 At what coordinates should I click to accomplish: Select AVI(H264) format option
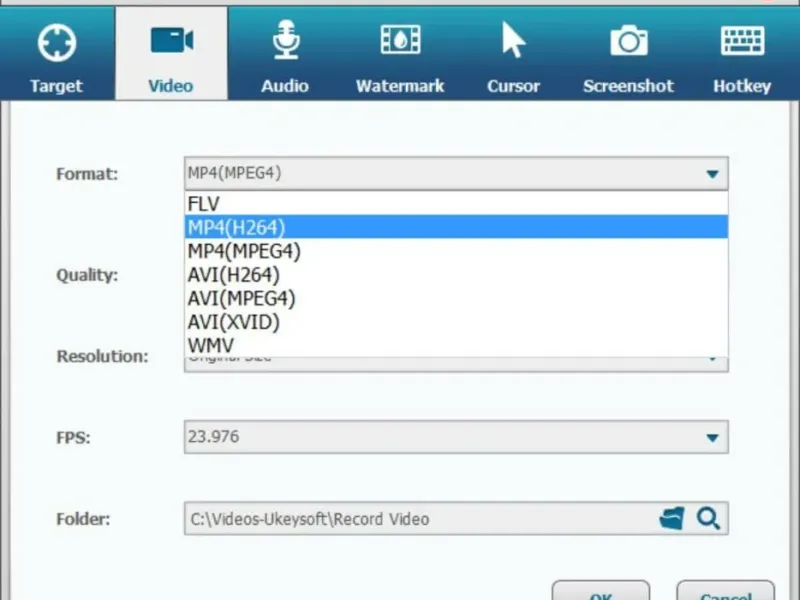pyautogui.click(x=456, y=274)
